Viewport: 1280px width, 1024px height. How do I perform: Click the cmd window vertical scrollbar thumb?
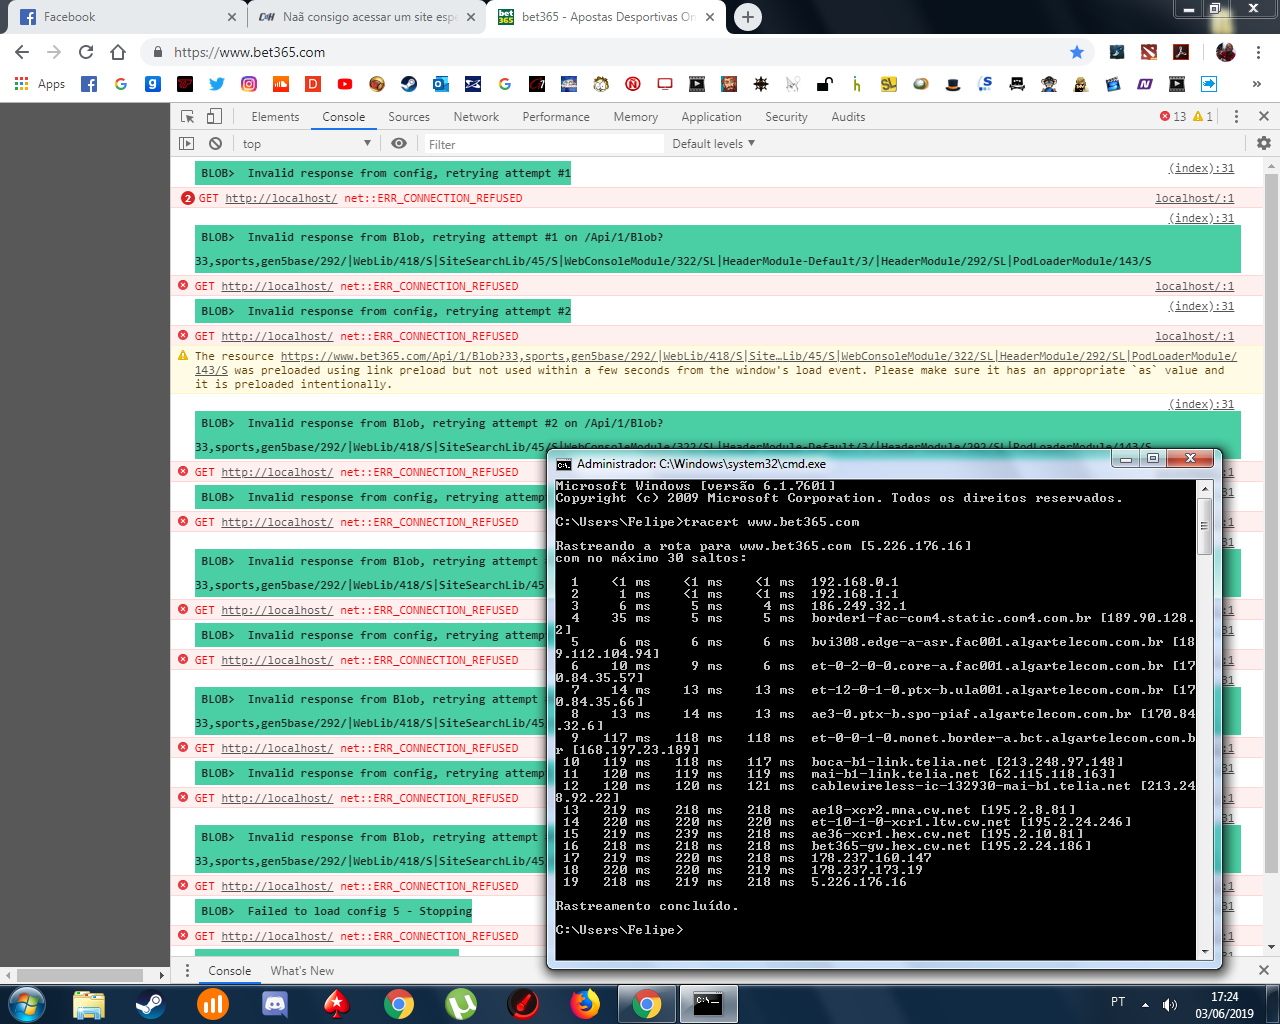tap(1205, 525)
